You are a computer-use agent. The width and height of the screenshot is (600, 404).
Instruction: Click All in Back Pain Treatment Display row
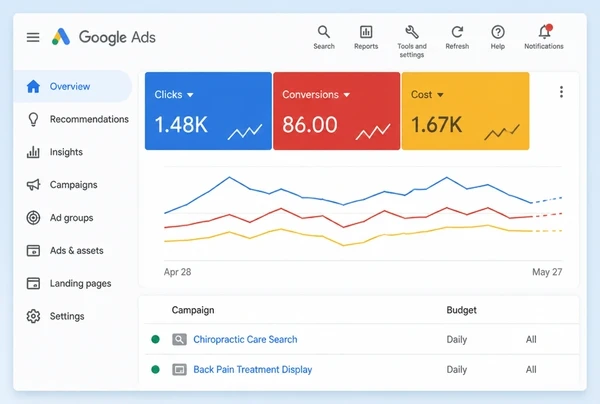[531, 370]
